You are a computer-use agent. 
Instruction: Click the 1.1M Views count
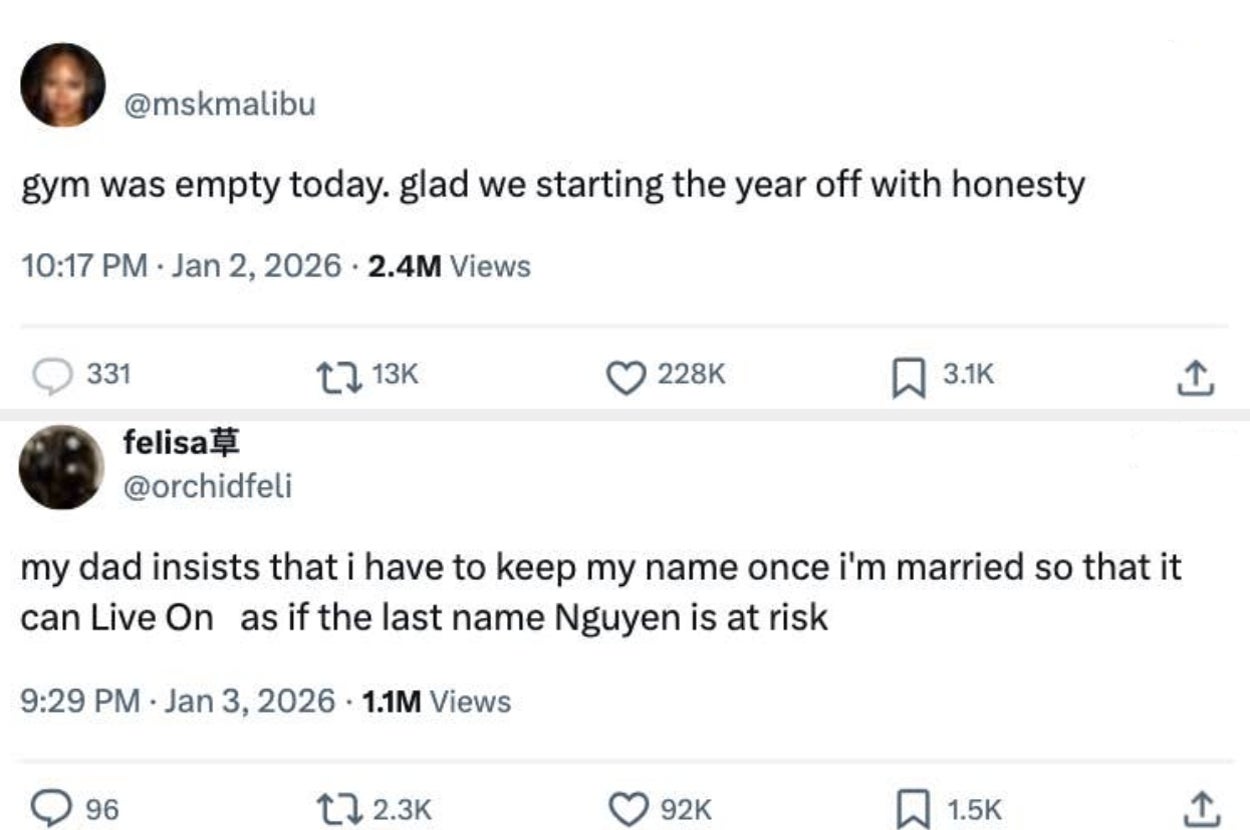(x=435, y=700)
